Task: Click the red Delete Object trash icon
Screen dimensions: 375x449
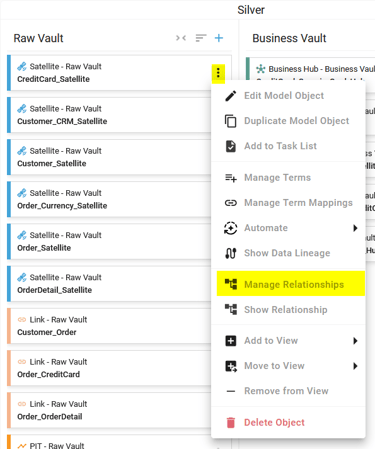Action: pyautogui.click(x=231, y=423)
